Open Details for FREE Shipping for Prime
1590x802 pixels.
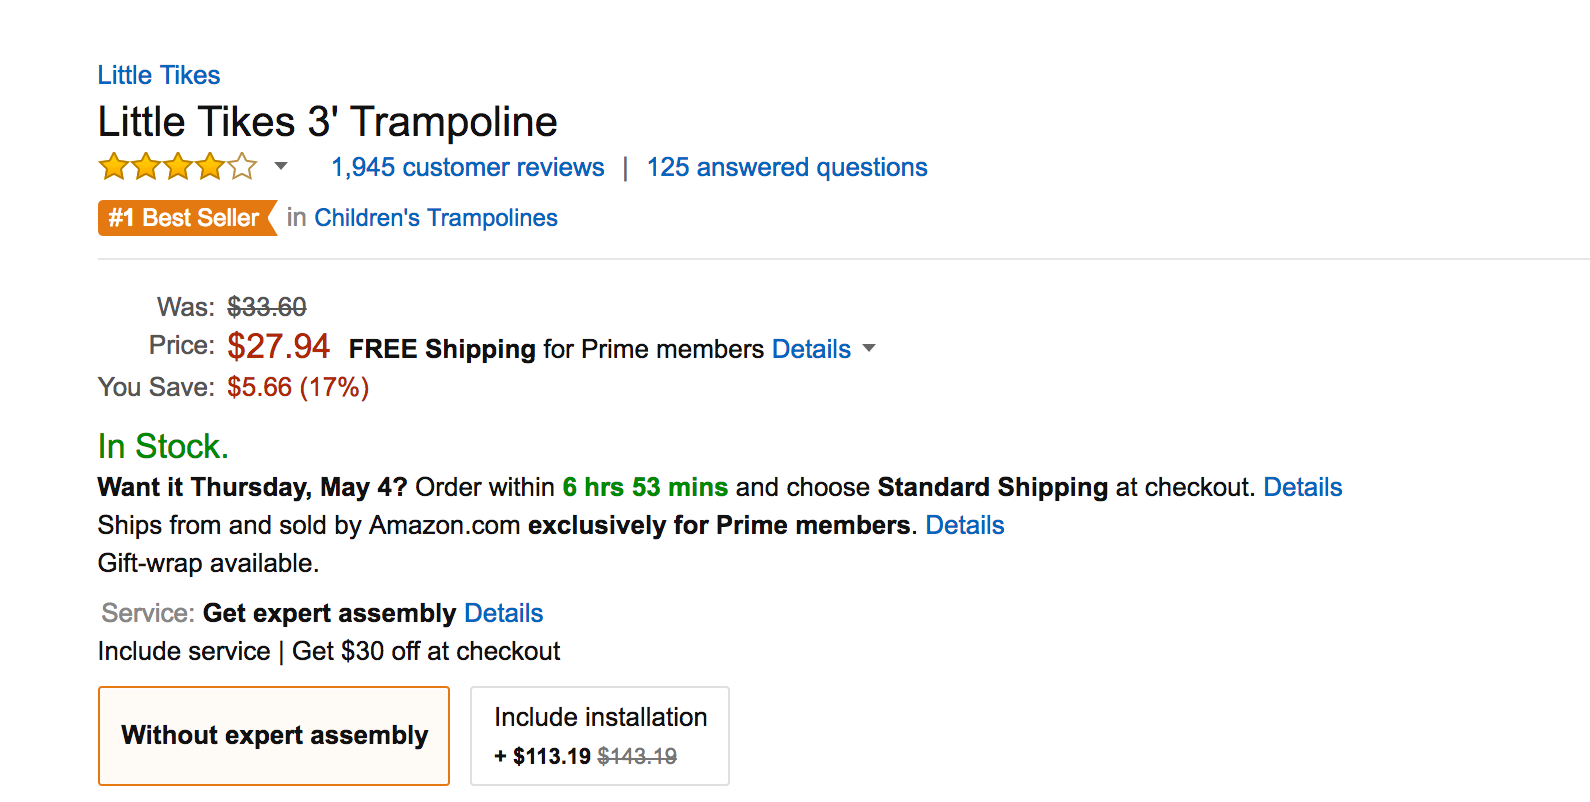pos(811,349)
